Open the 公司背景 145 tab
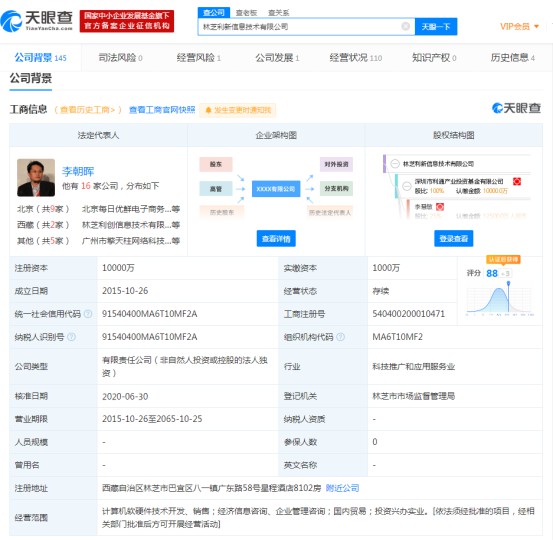 coord(41,57)
